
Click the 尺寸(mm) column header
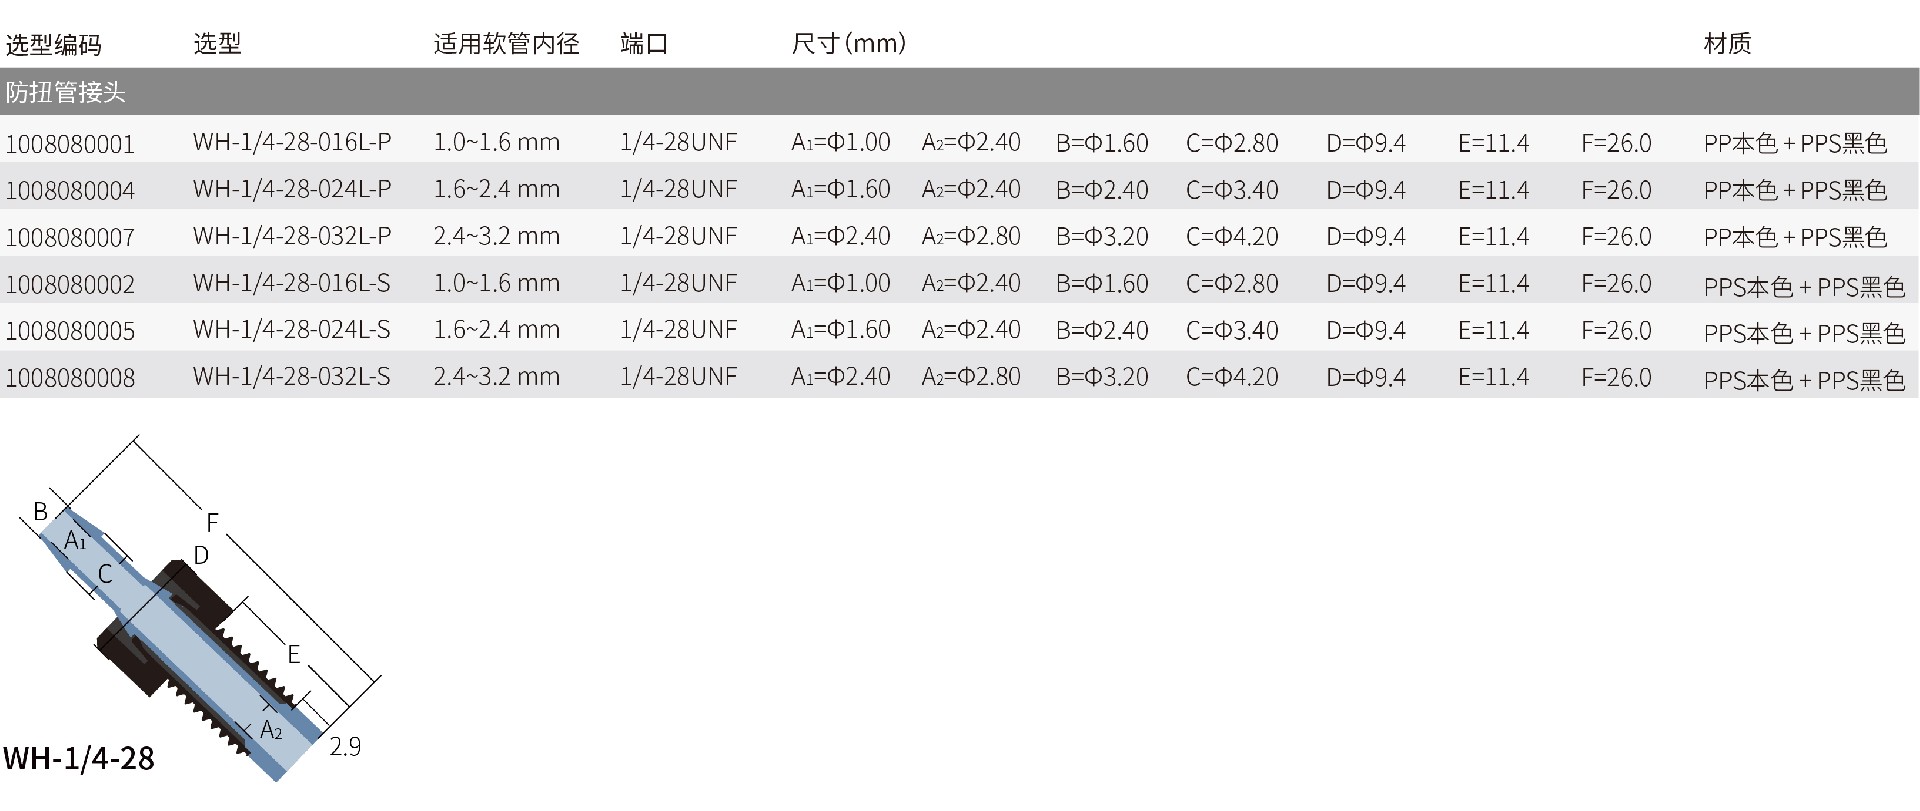point(848,44)
